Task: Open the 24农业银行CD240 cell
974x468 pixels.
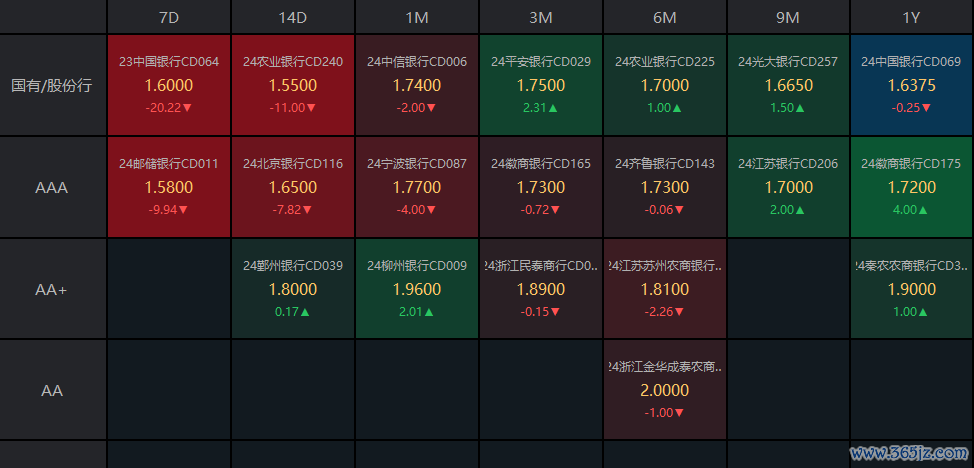Action: click(x=293, y=85)
